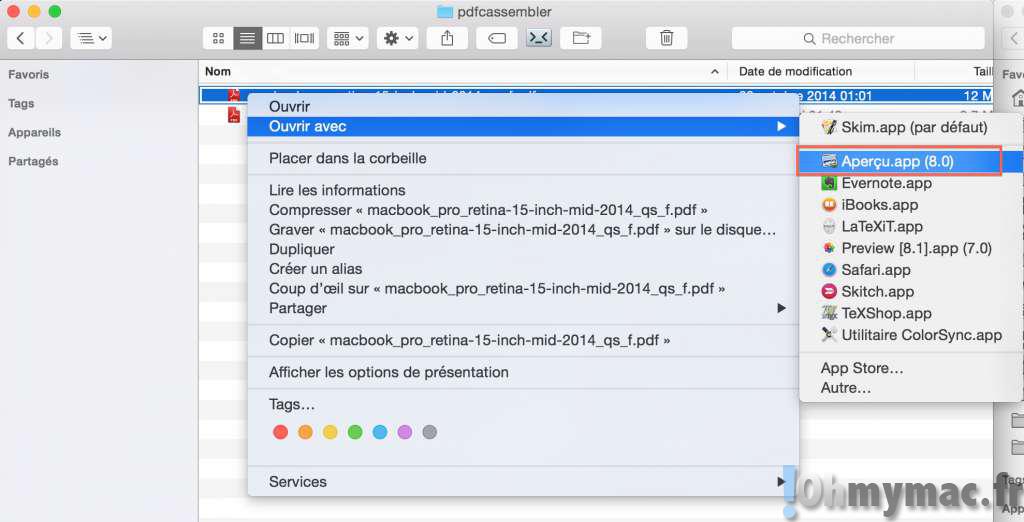
Task: Select Tags heading in the sidebar
Action: (x=21, y=103)
